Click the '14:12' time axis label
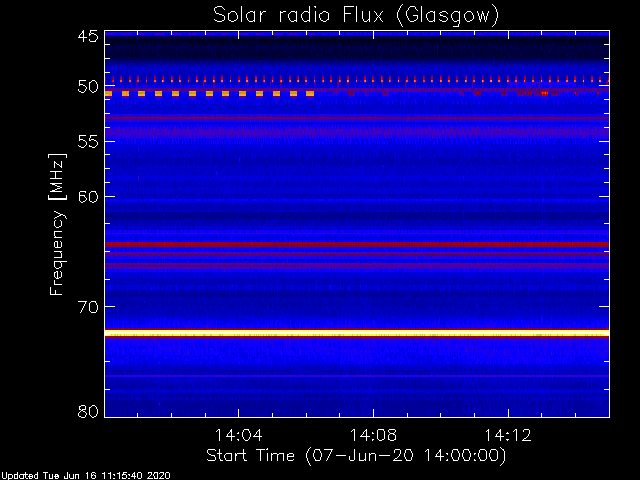The width and height of the screenshot is (640, 480). [x=508, y=436]
